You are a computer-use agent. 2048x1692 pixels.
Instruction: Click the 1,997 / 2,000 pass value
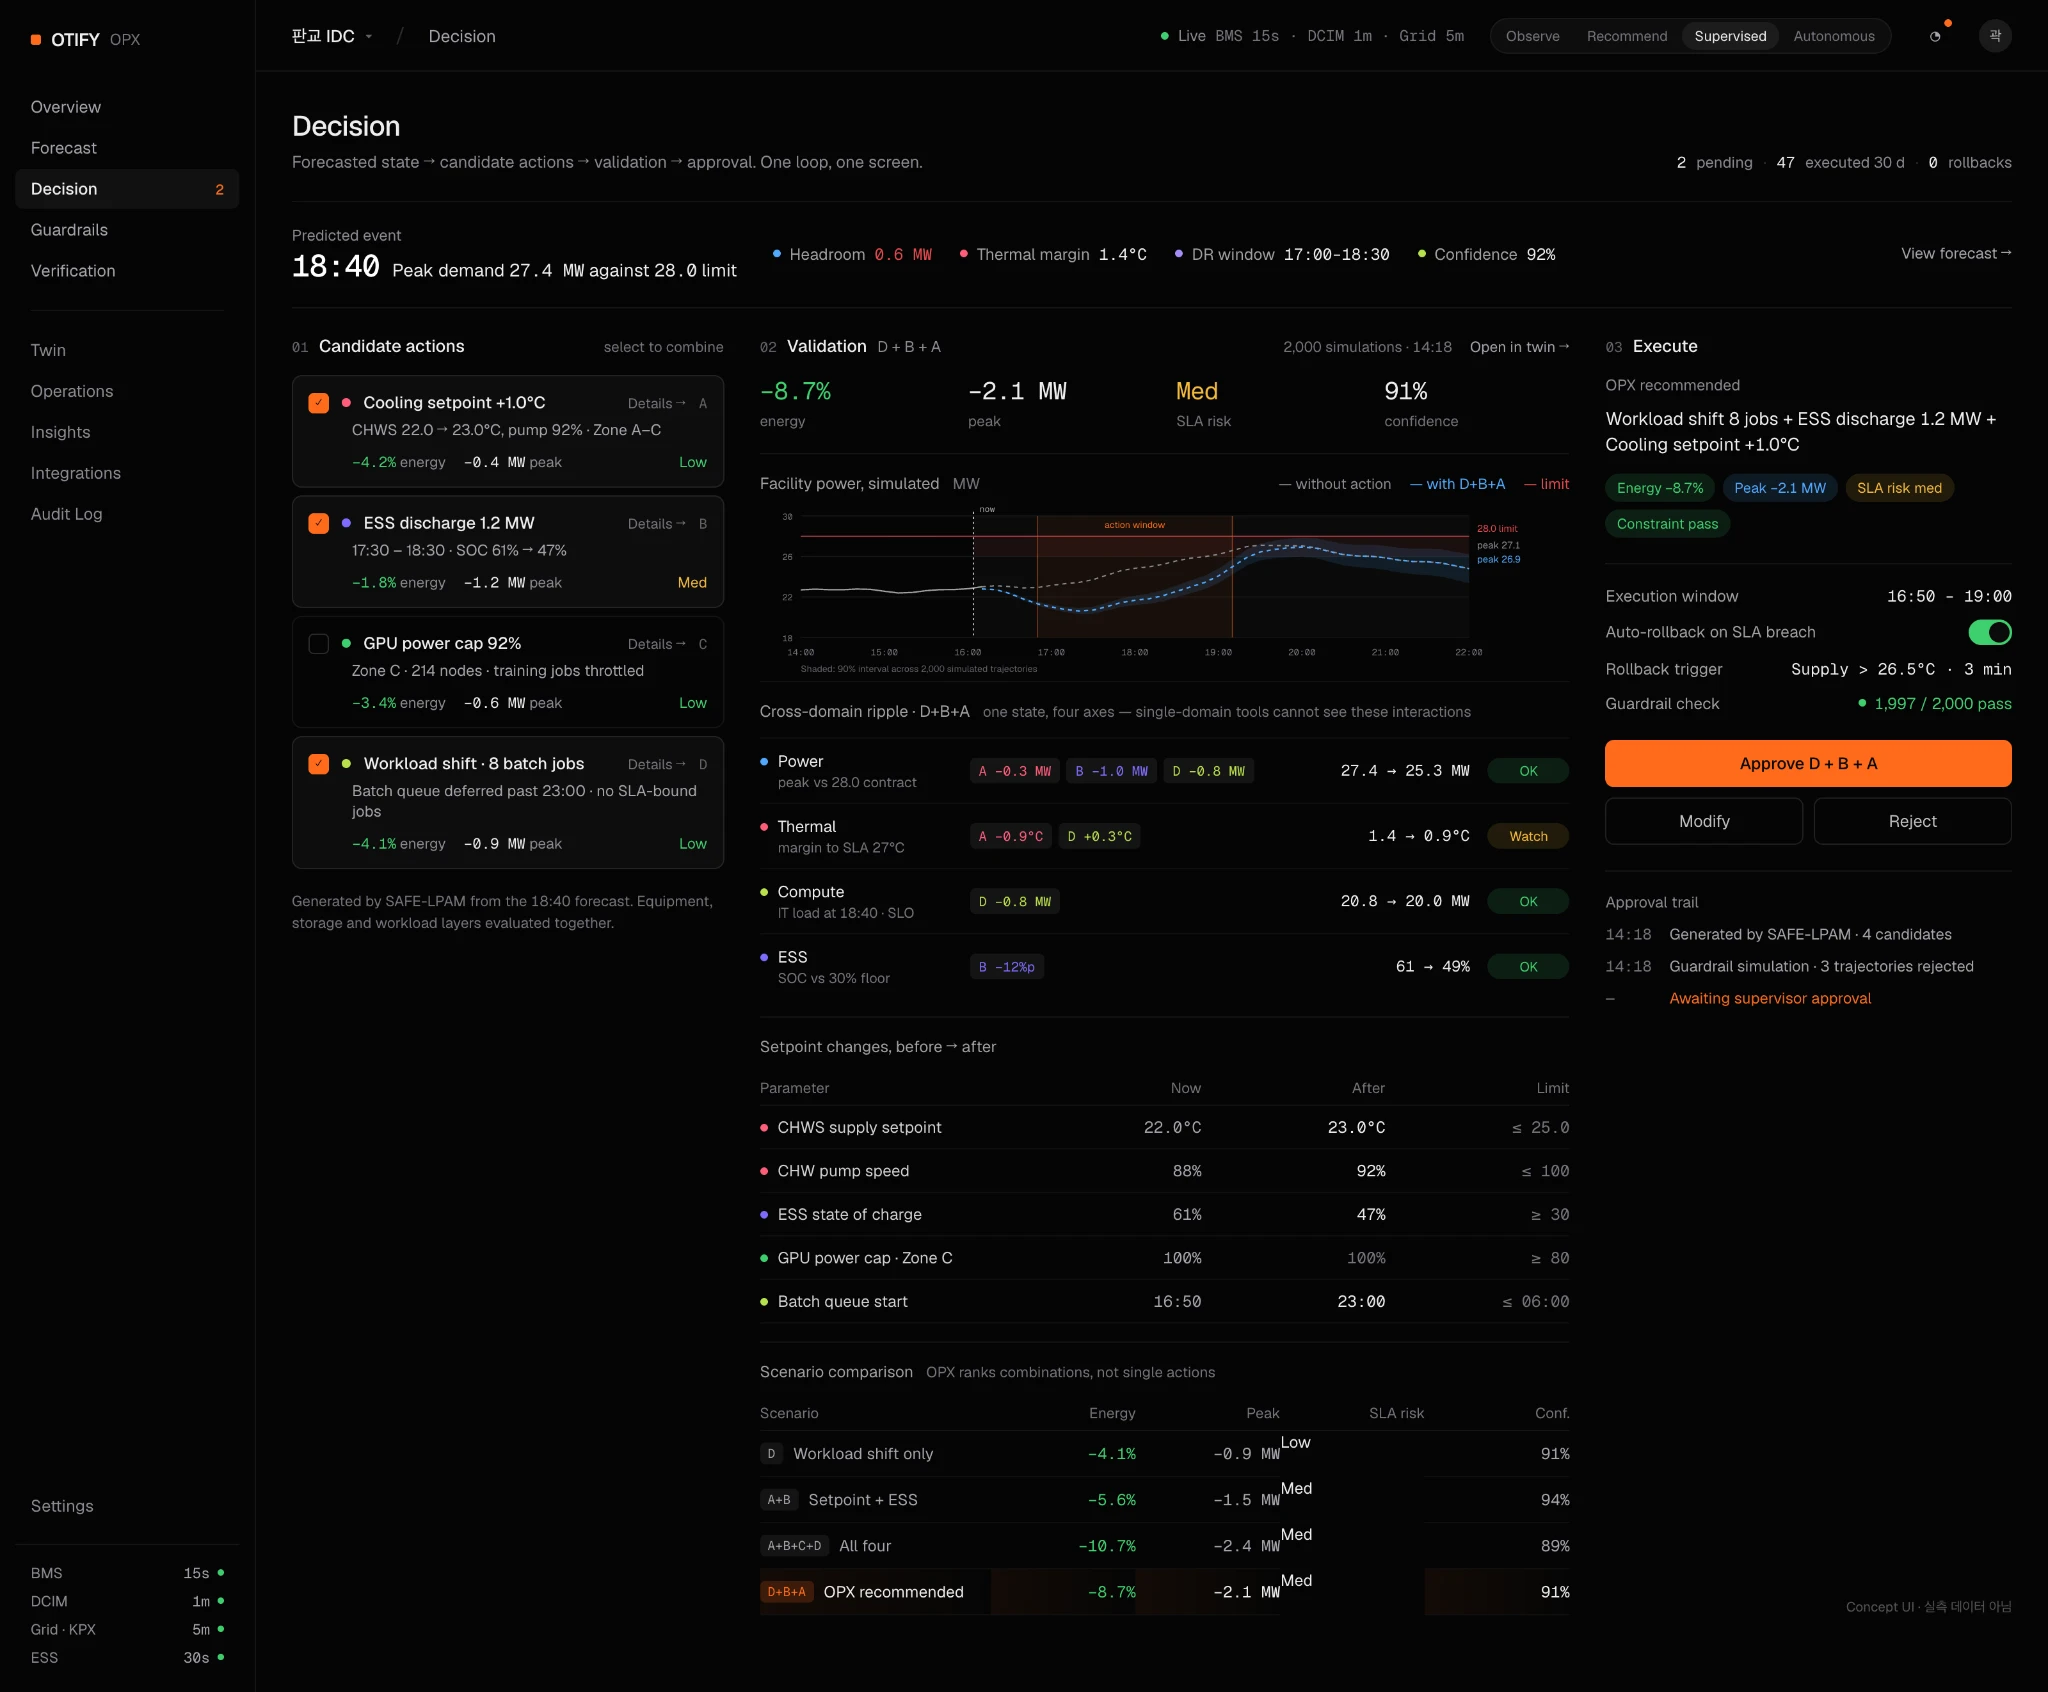(x=1942, y=704)
